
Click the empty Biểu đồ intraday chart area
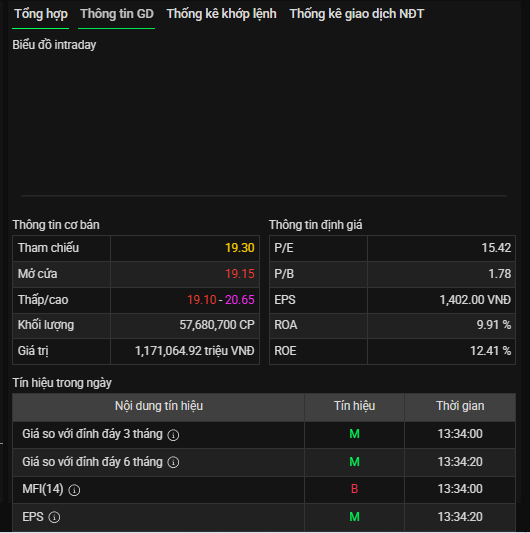264,124
